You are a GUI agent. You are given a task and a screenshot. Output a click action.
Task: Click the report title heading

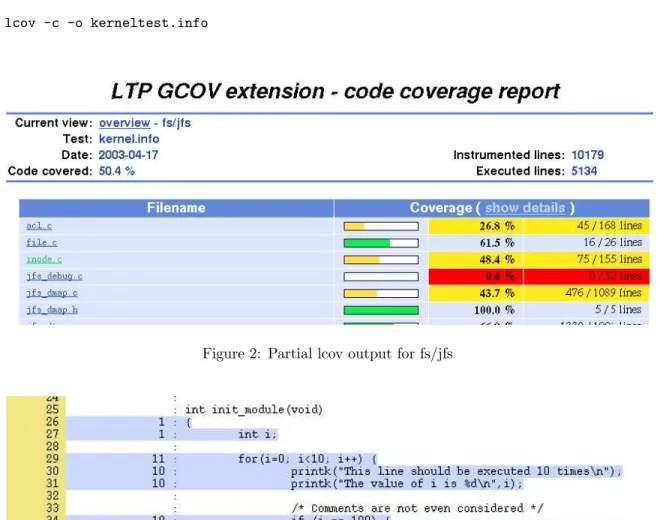[335, 91]
